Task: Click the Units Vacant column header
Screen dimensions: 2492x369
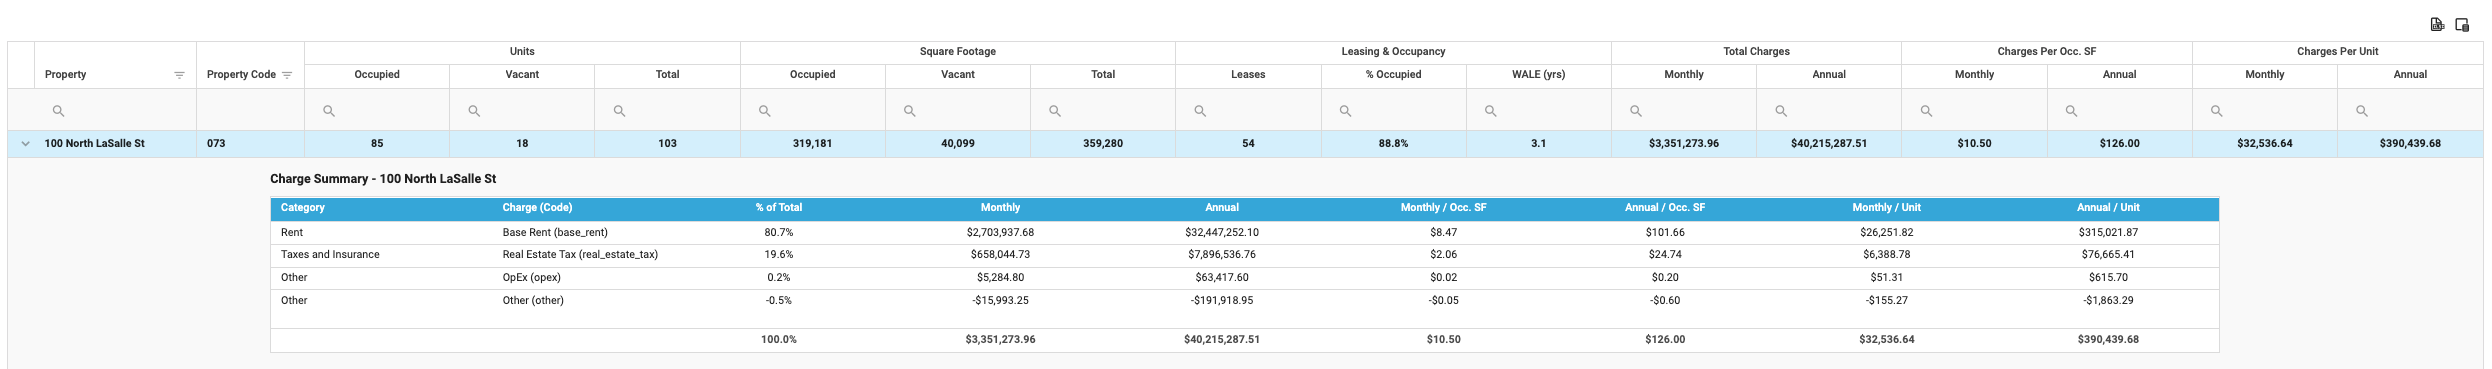Action: [x=522, y=75]
